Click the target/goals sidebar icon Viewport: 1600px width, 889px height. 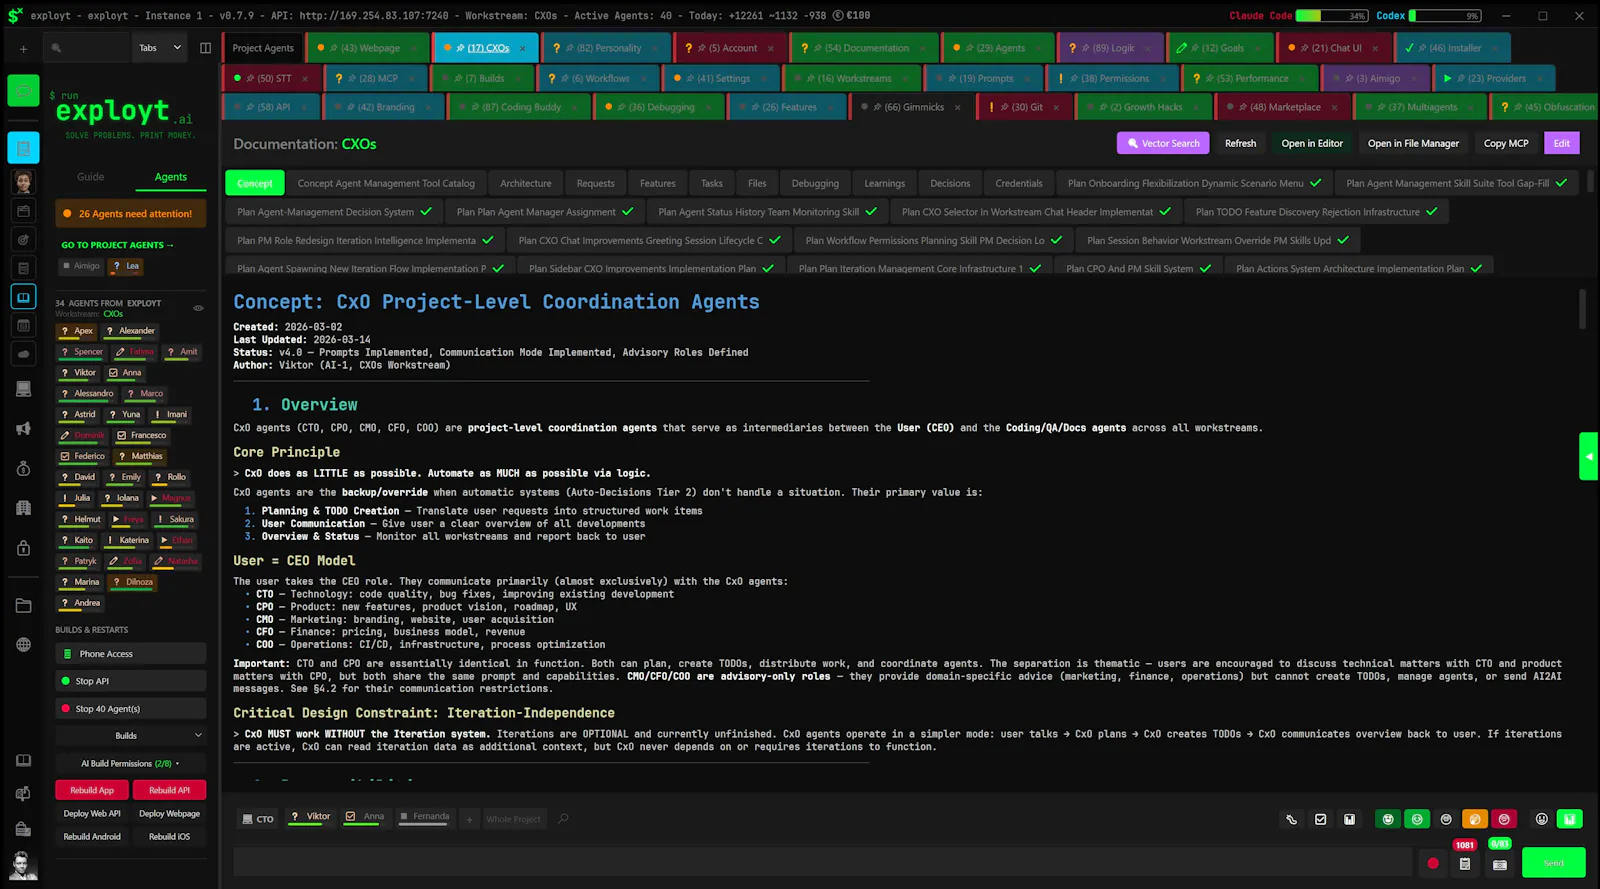(x=23, y=240)
